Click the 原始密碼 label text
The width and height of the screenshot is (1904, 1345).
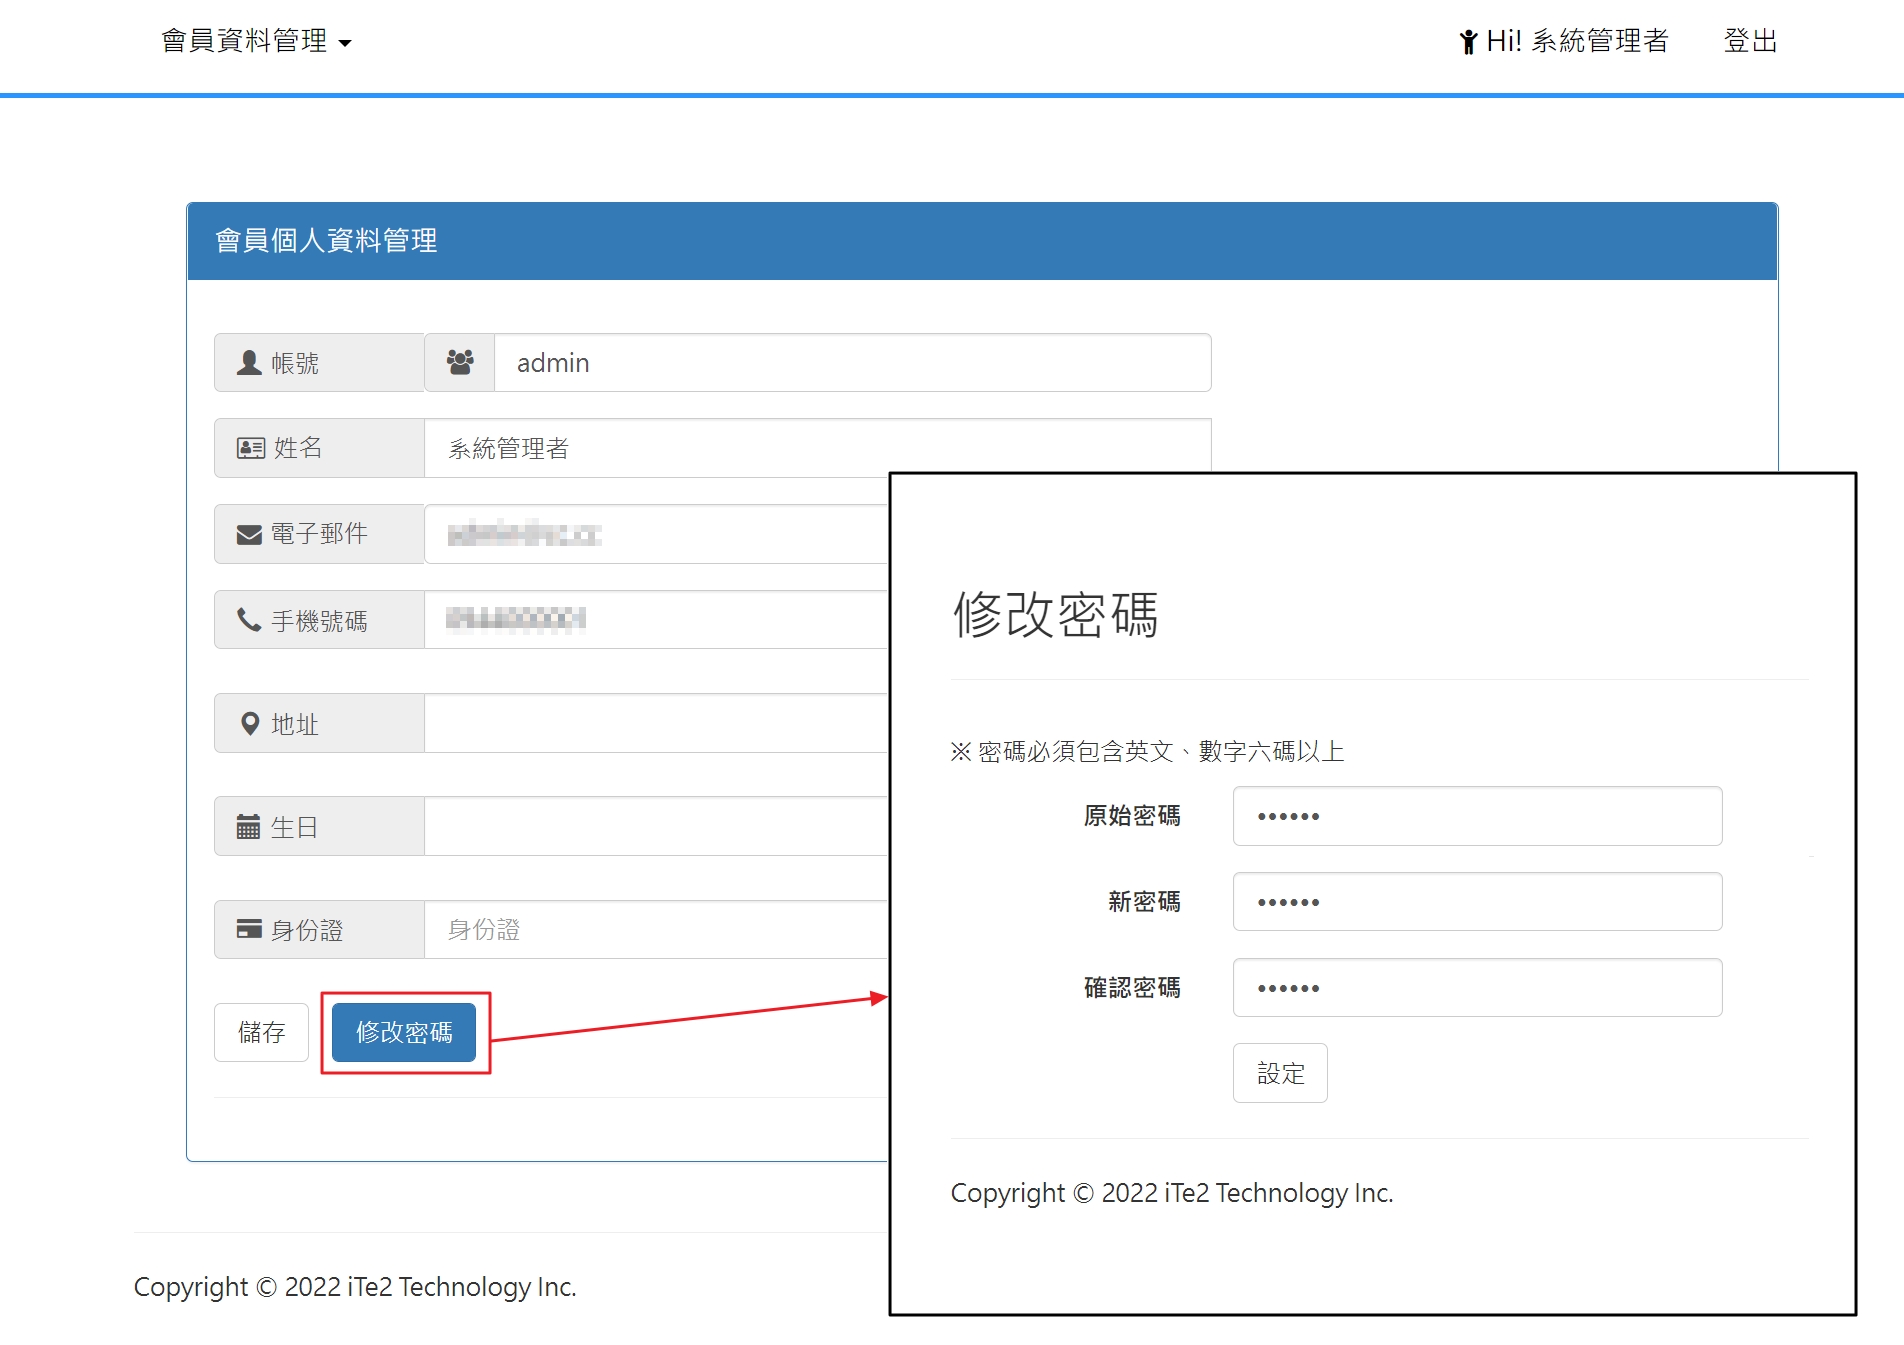pos(1132,816)
